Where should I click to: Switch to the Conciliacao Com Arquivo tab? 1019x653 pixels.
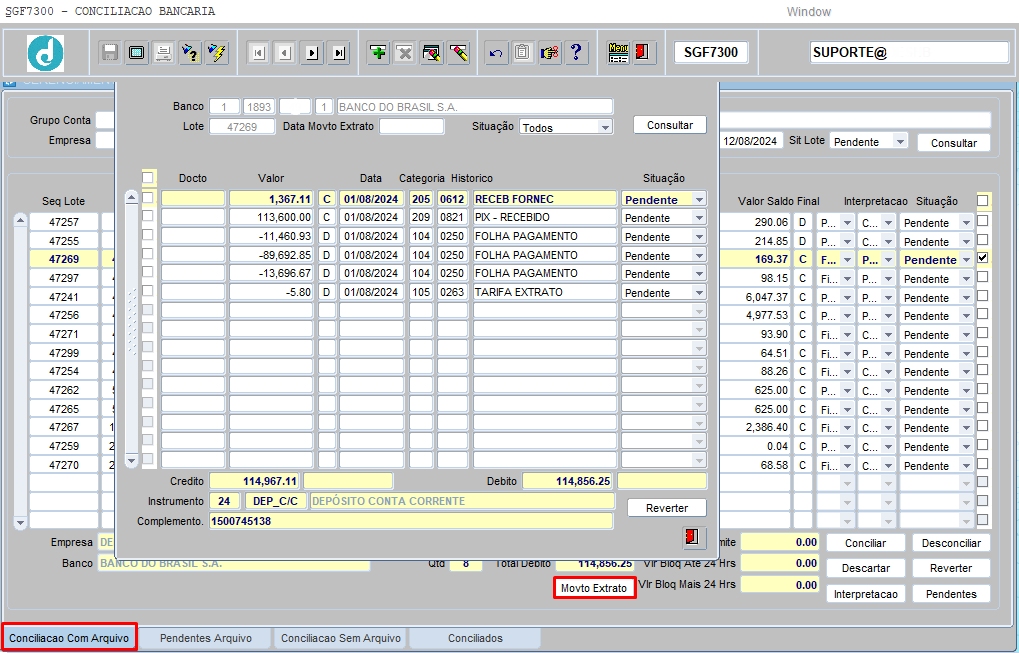(x=69, y=638)
